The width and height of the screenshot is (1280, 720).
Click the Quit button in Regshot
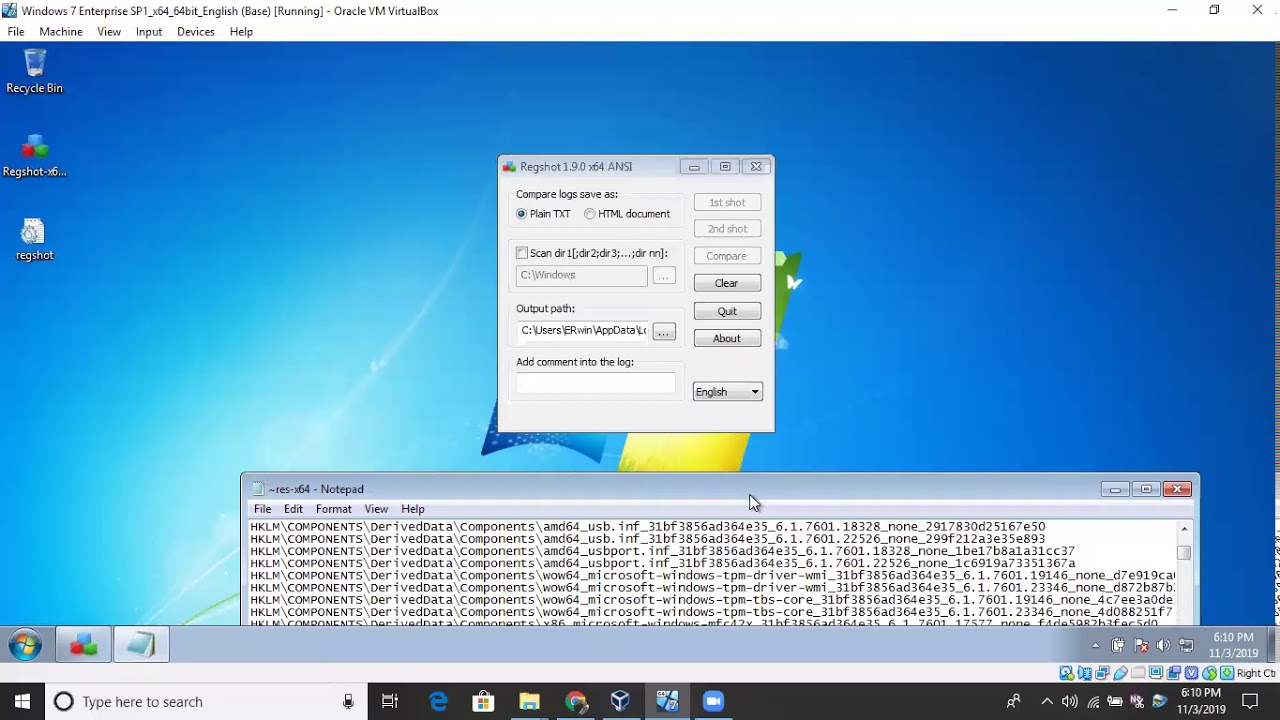pos(727,311)
